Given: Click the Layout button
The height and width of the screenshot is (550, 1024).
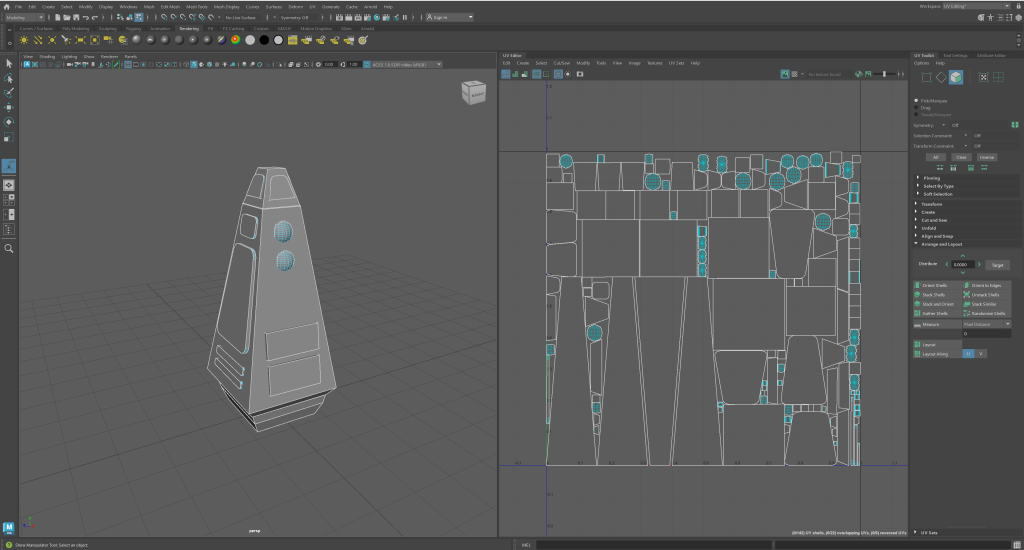Looking at the screenshot, I should 937,344.
